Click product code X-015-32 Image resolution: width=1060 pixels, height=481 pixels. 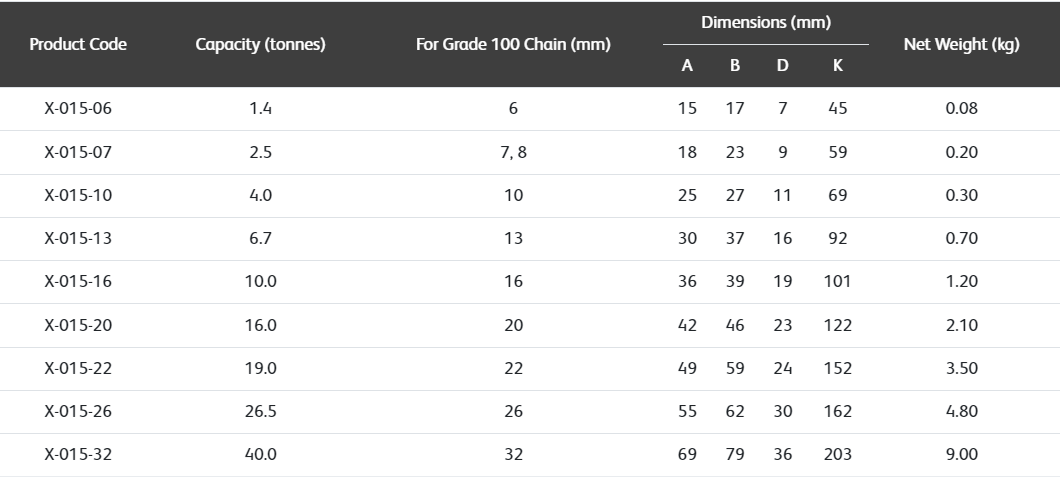click(78, 454)
